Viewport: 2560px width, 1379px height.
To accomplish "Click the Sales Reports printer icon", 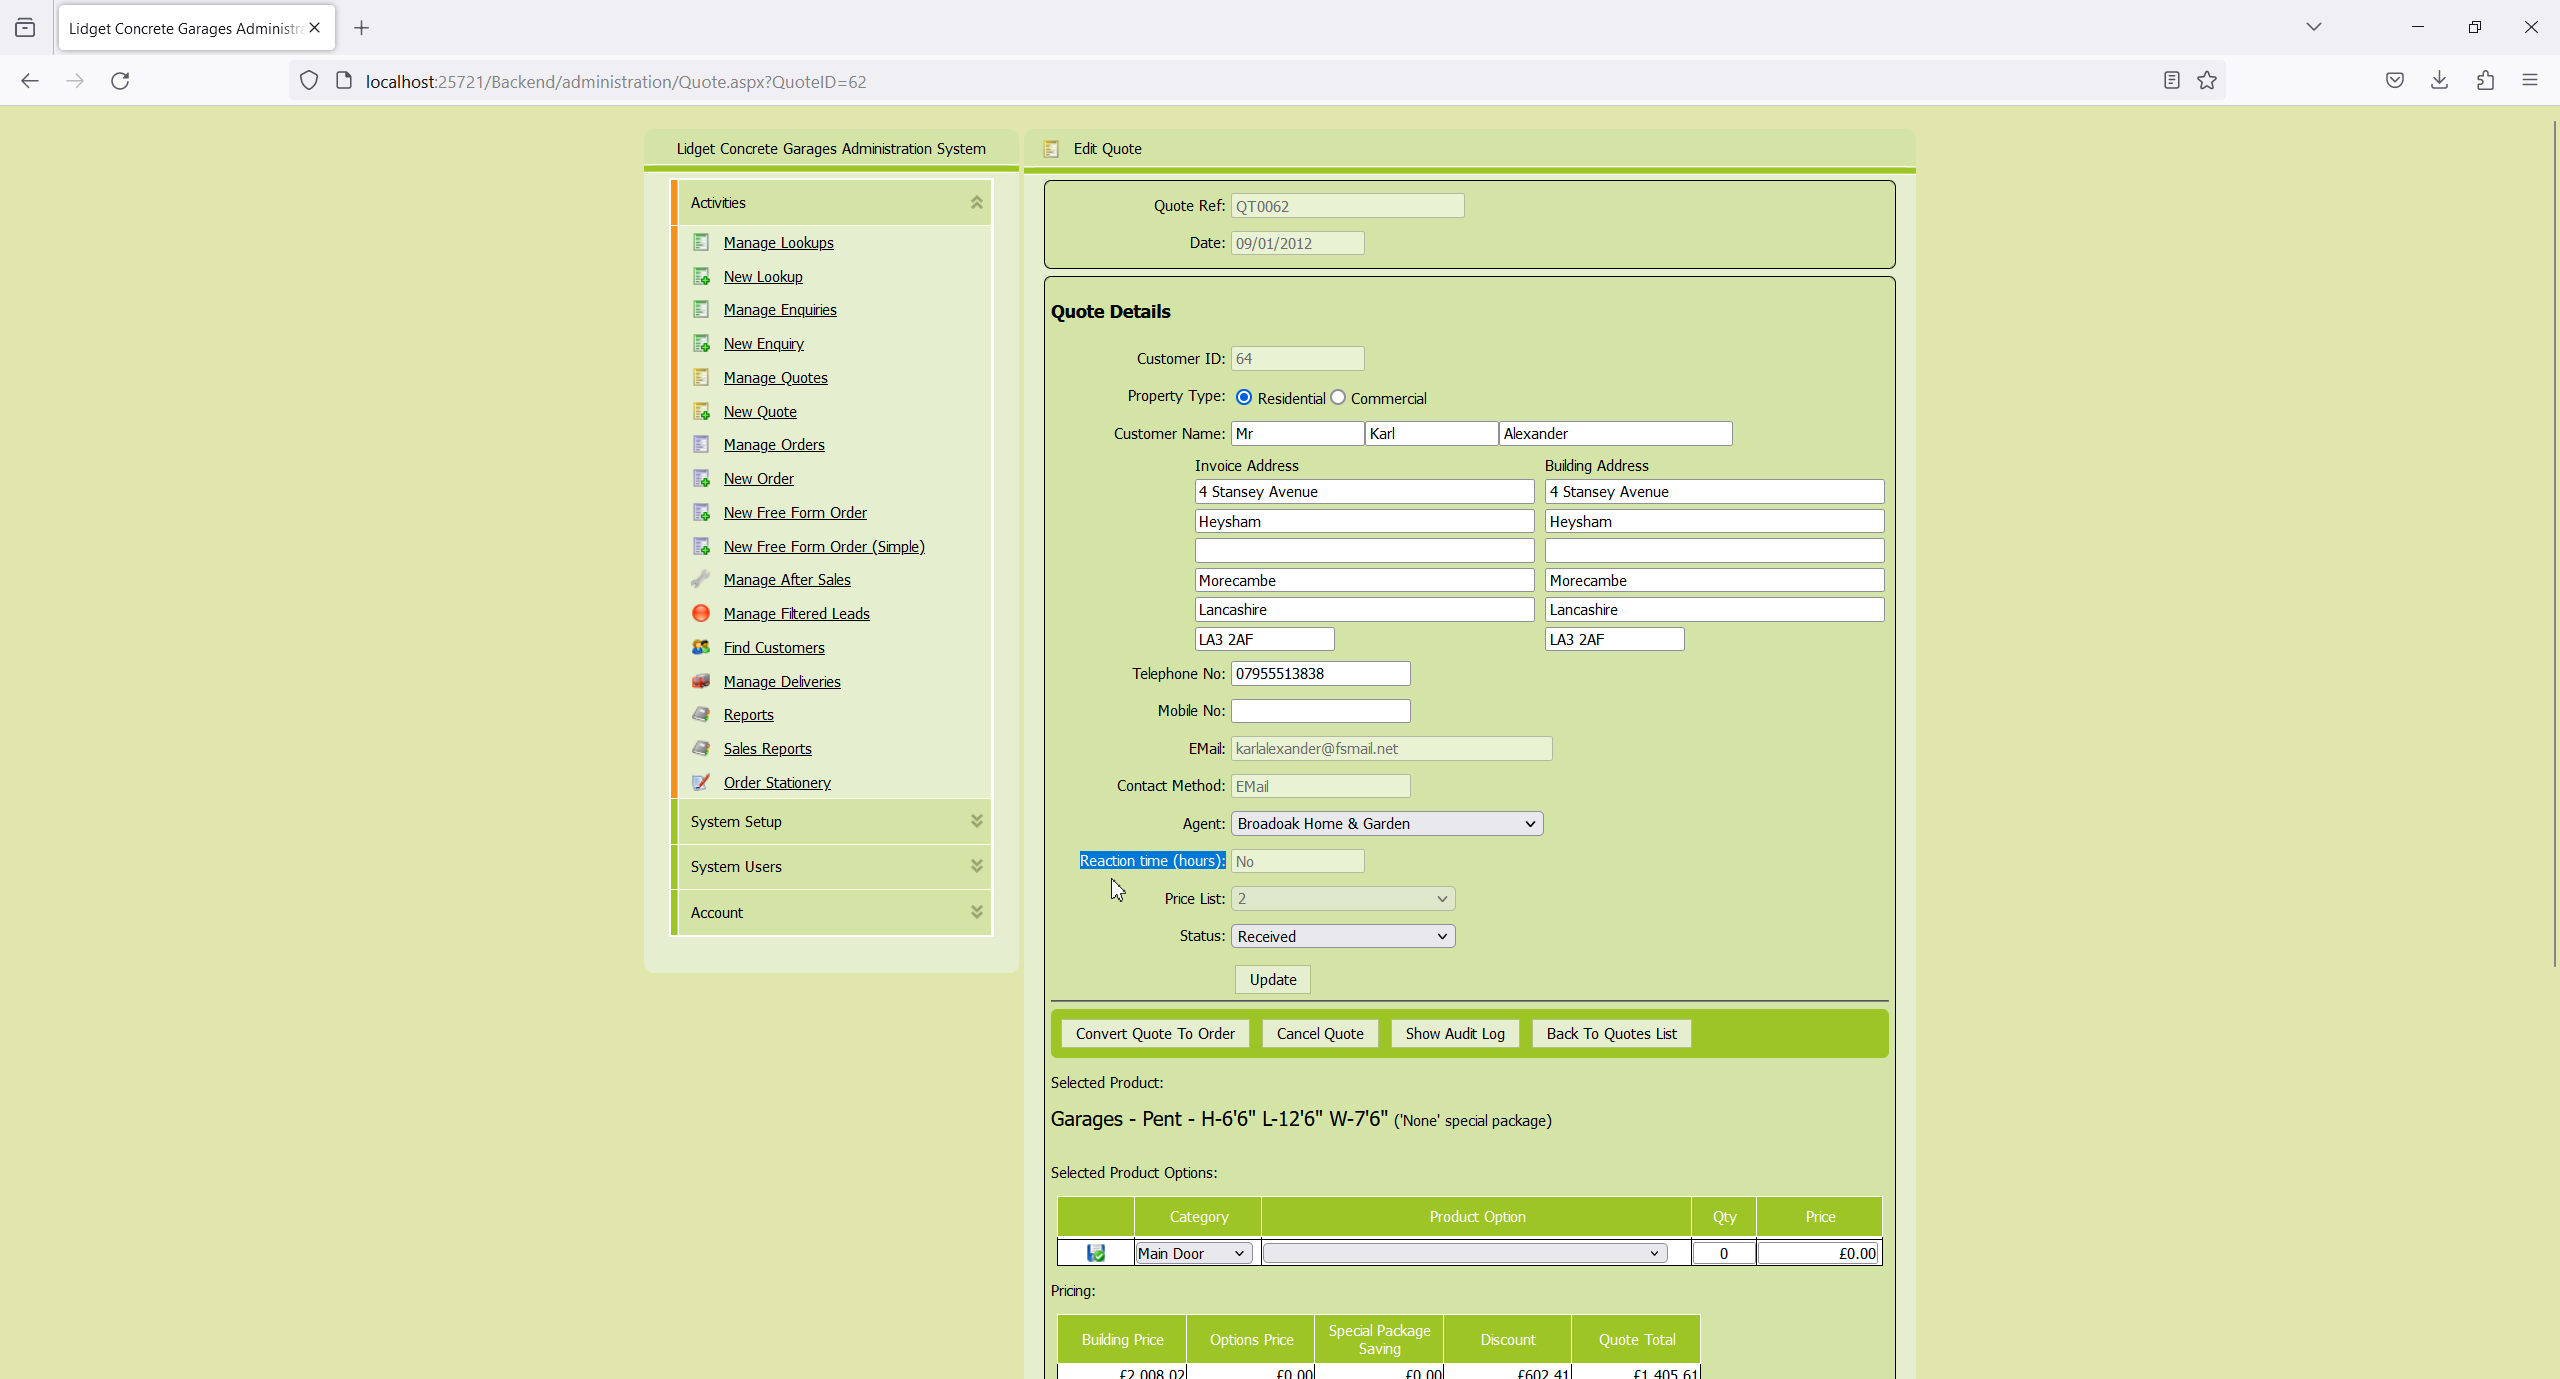I will pyautogui.click(x=701, y=748).
